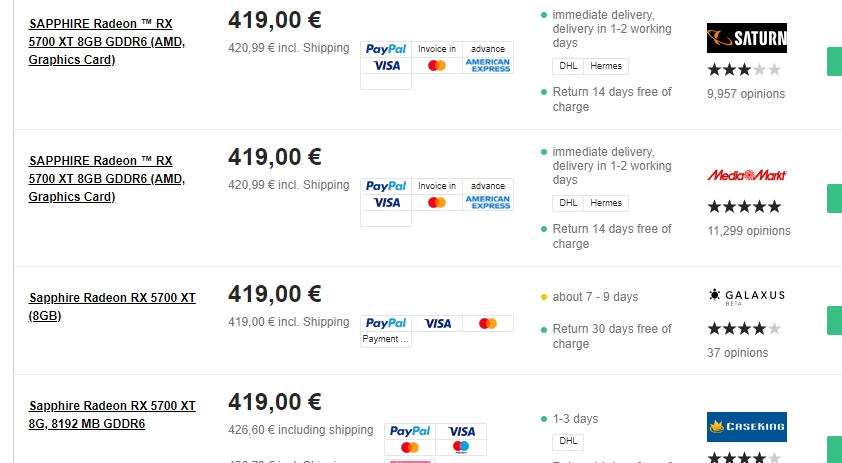Click the Saturn three-star rating

[x=744, y=69]
